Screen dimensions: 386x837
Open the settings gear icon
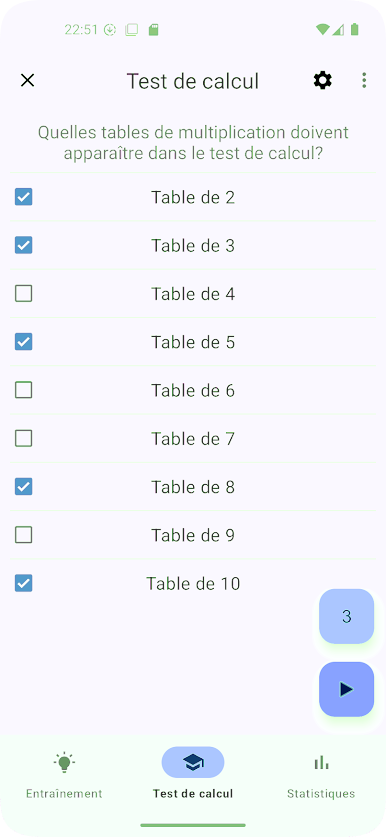click(322, 81)
